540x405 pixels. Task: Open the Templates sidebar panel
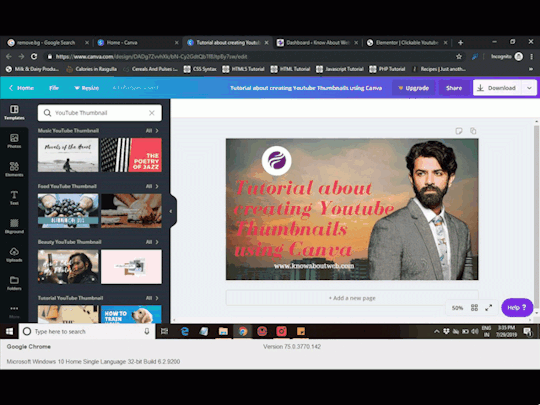(x=14, y=113)
